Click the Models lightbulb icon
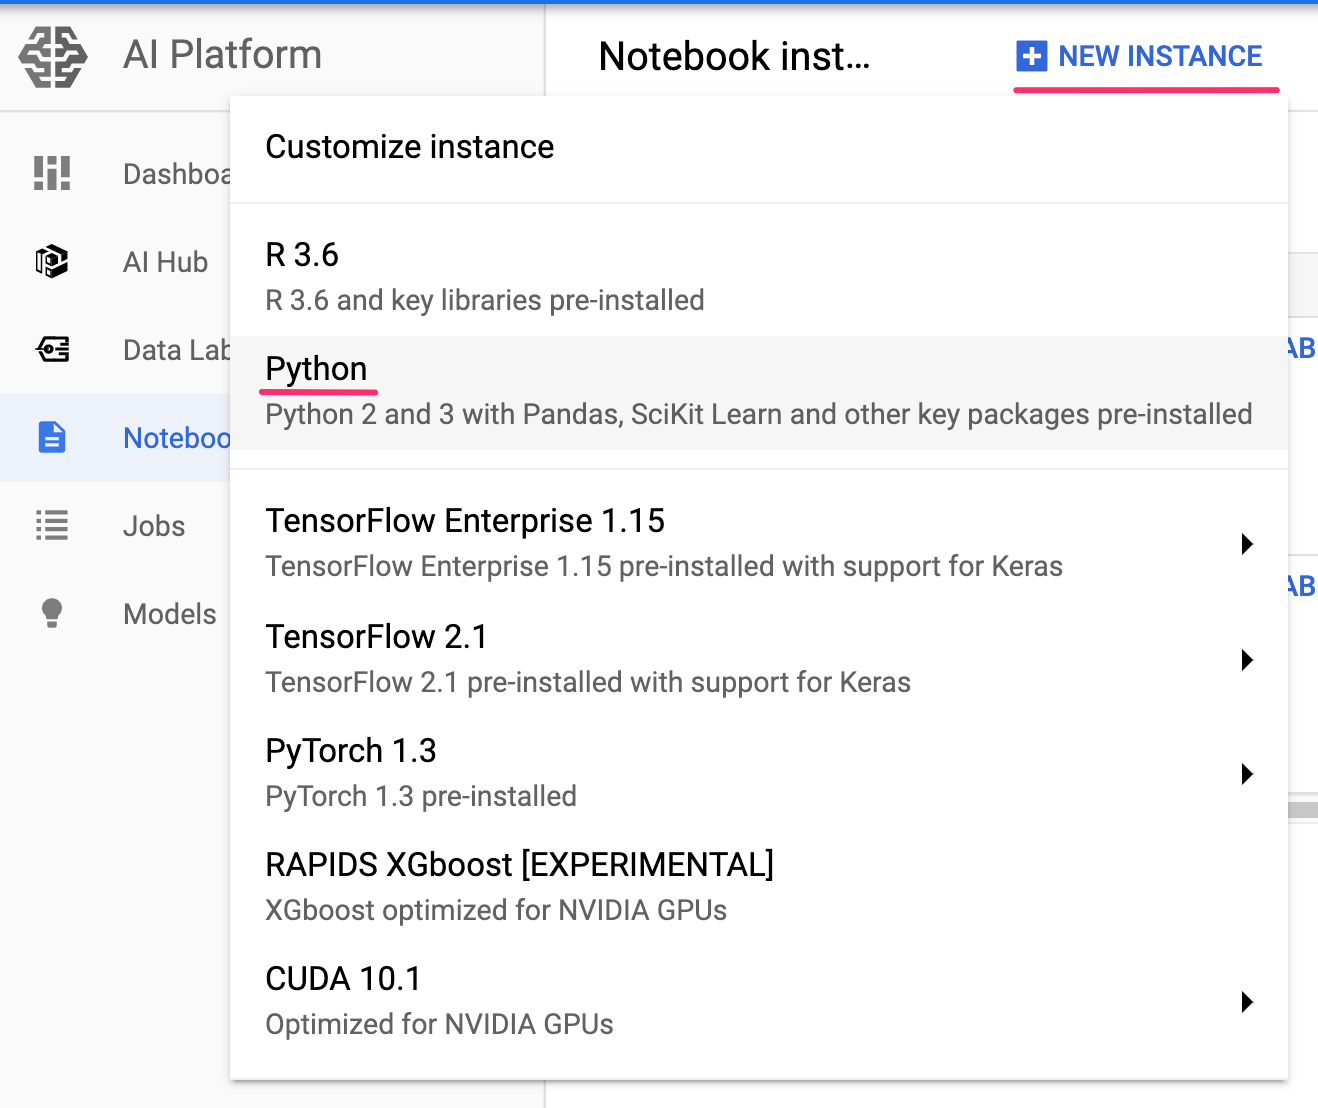 [51, 613]
